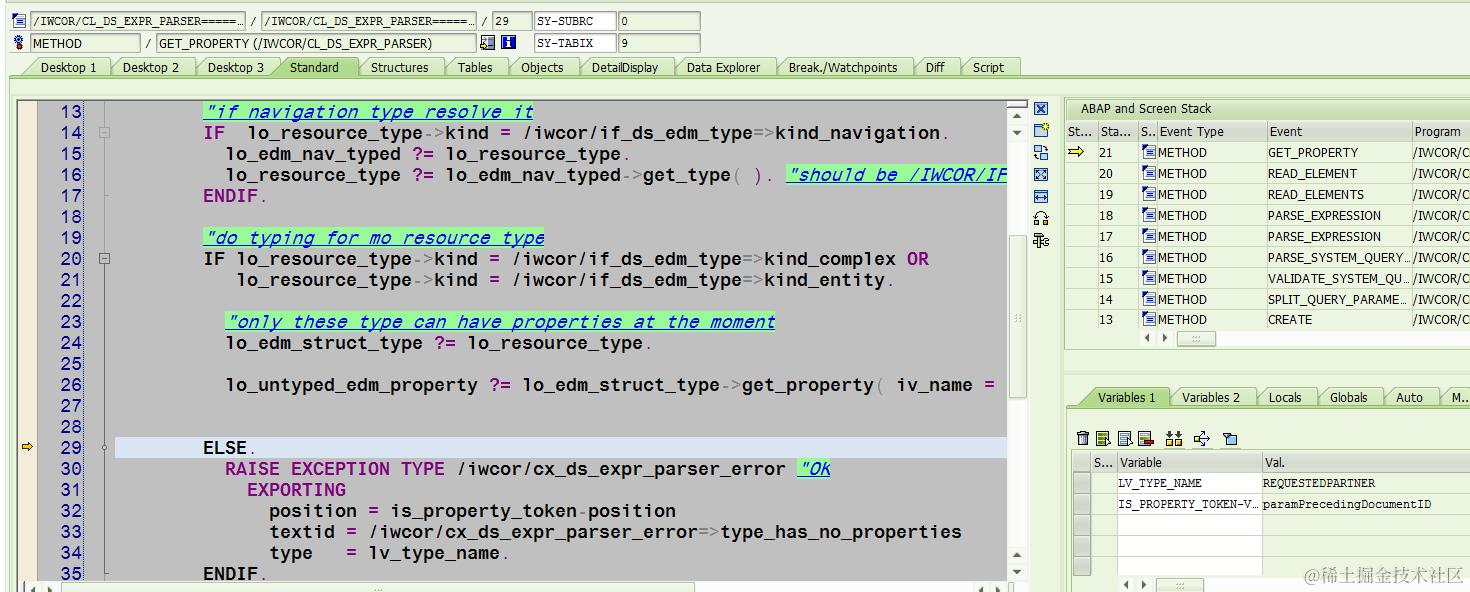Click the horizontal maximize tool icon
The image size is (1470, 592).
coord(1041,197)
